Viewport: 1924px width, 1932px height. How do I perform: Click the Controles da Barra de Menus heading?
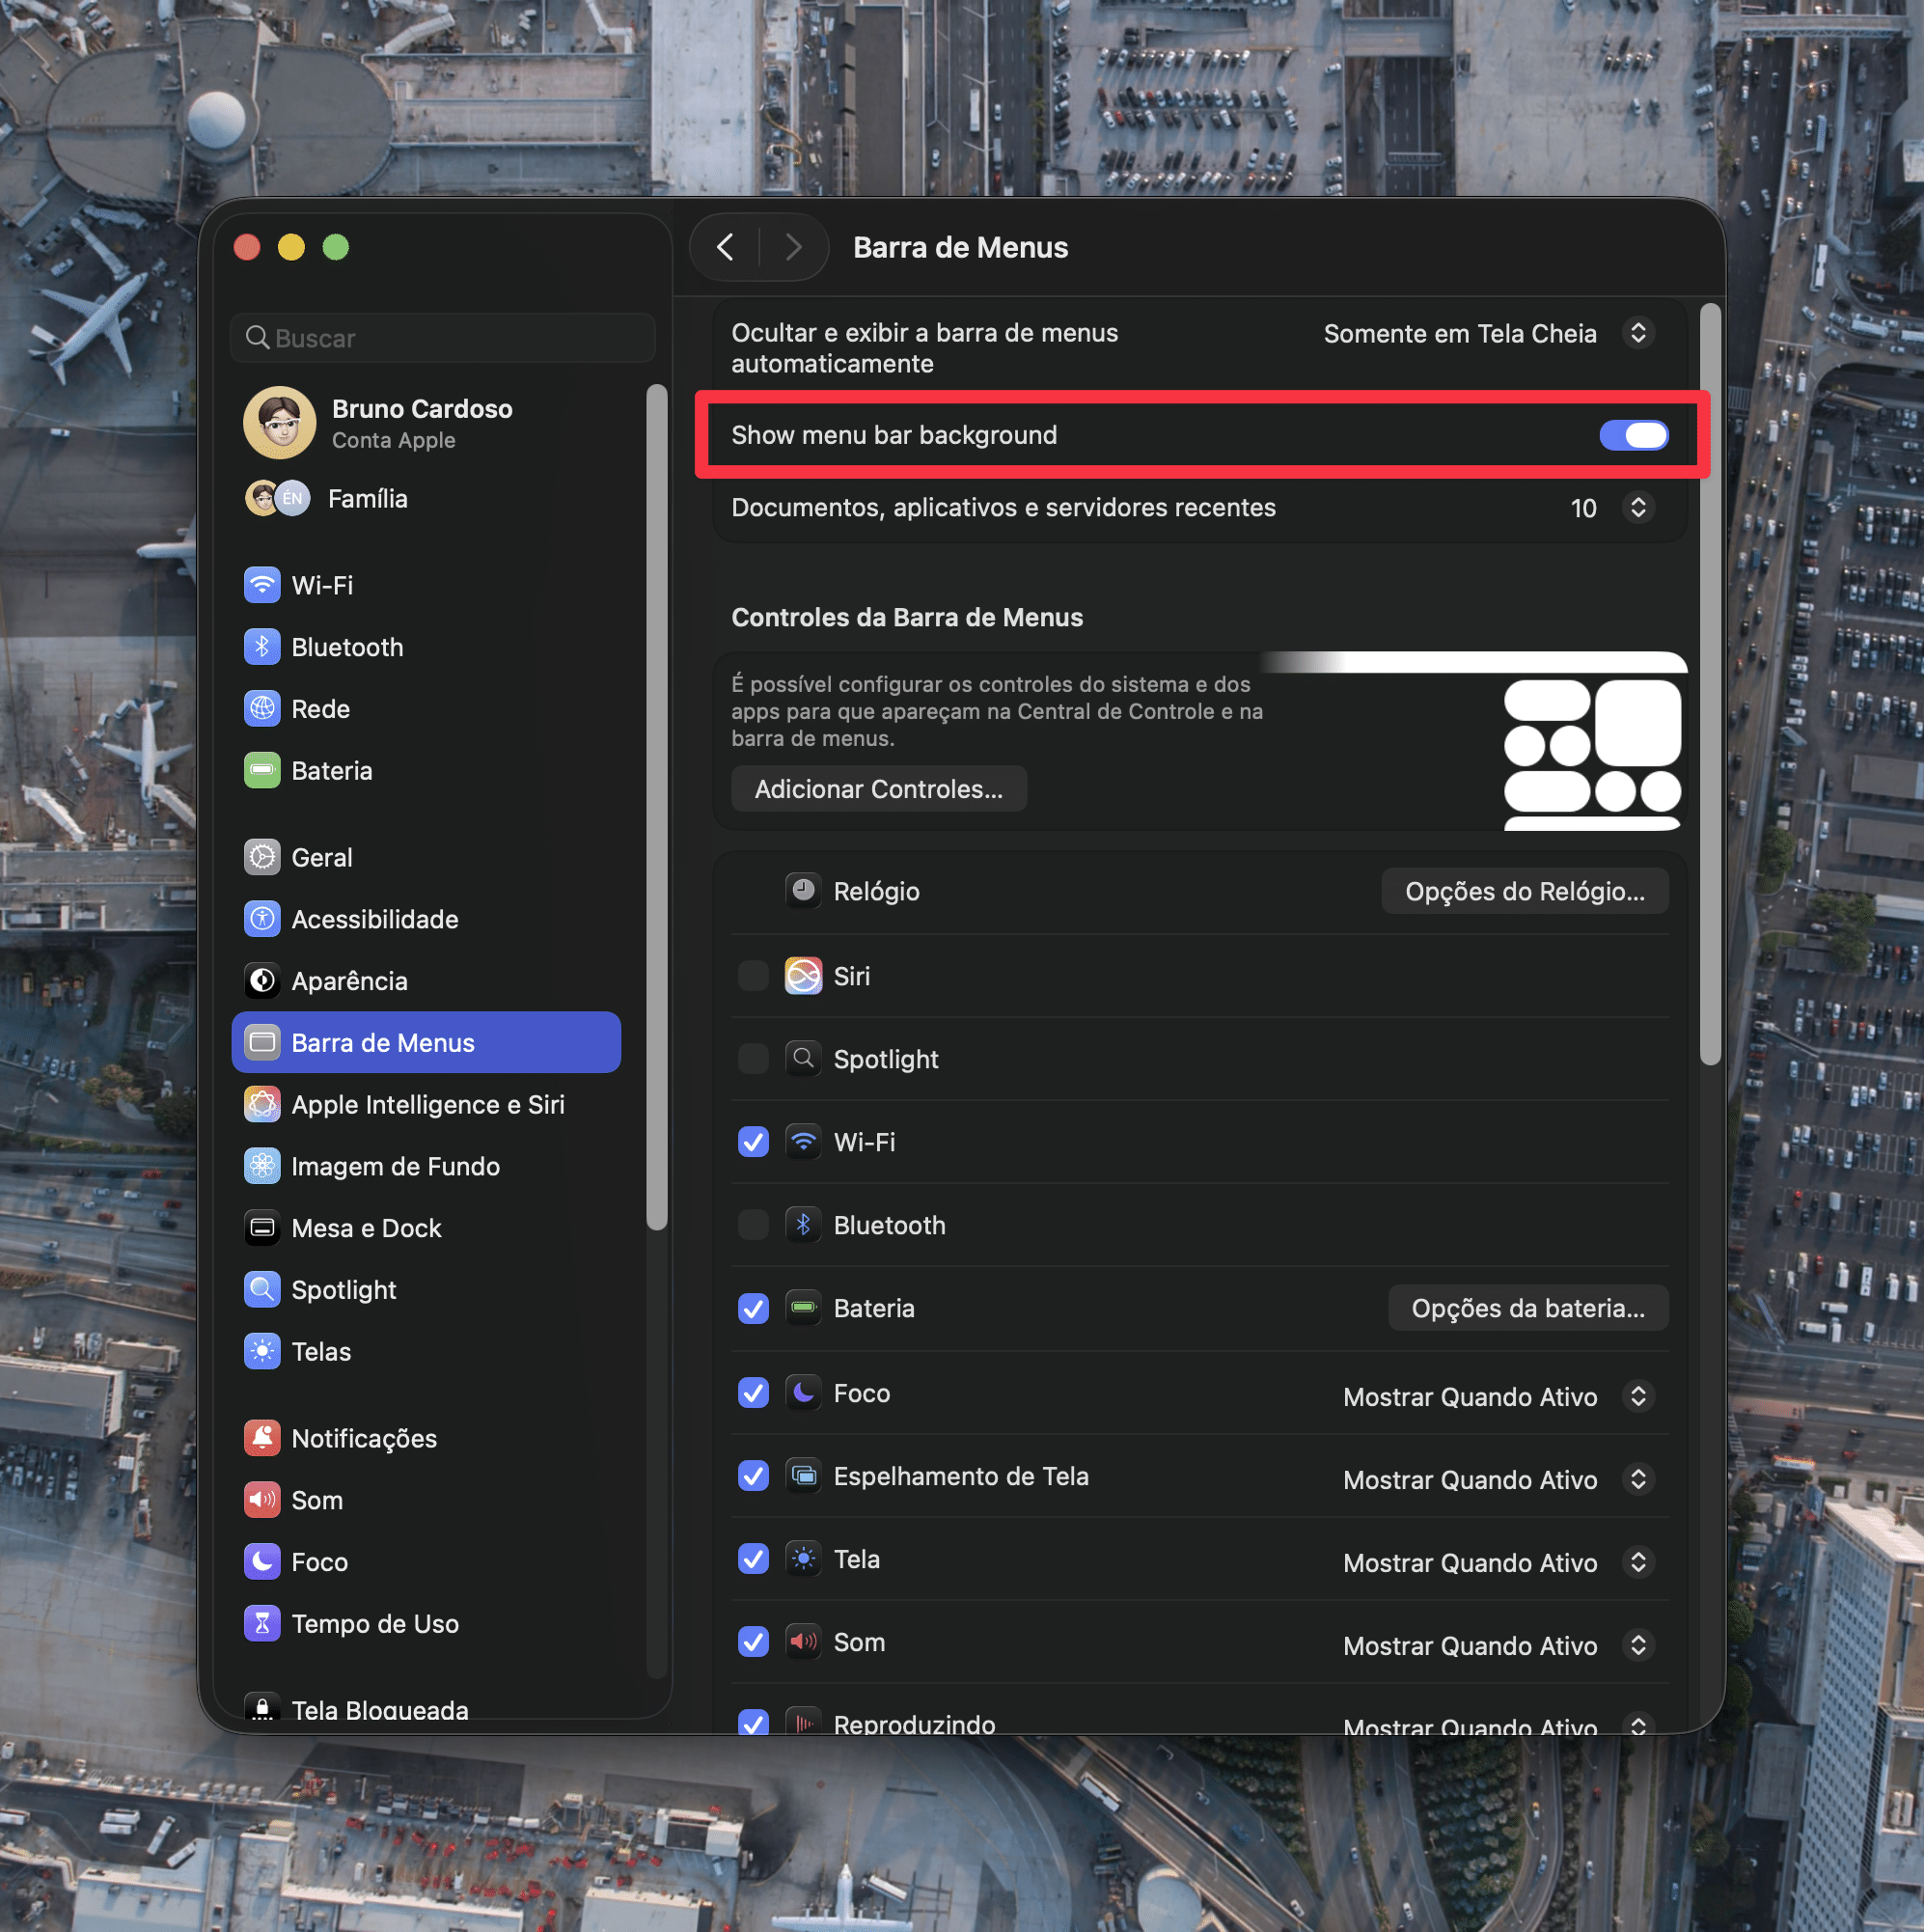point(907,617)
